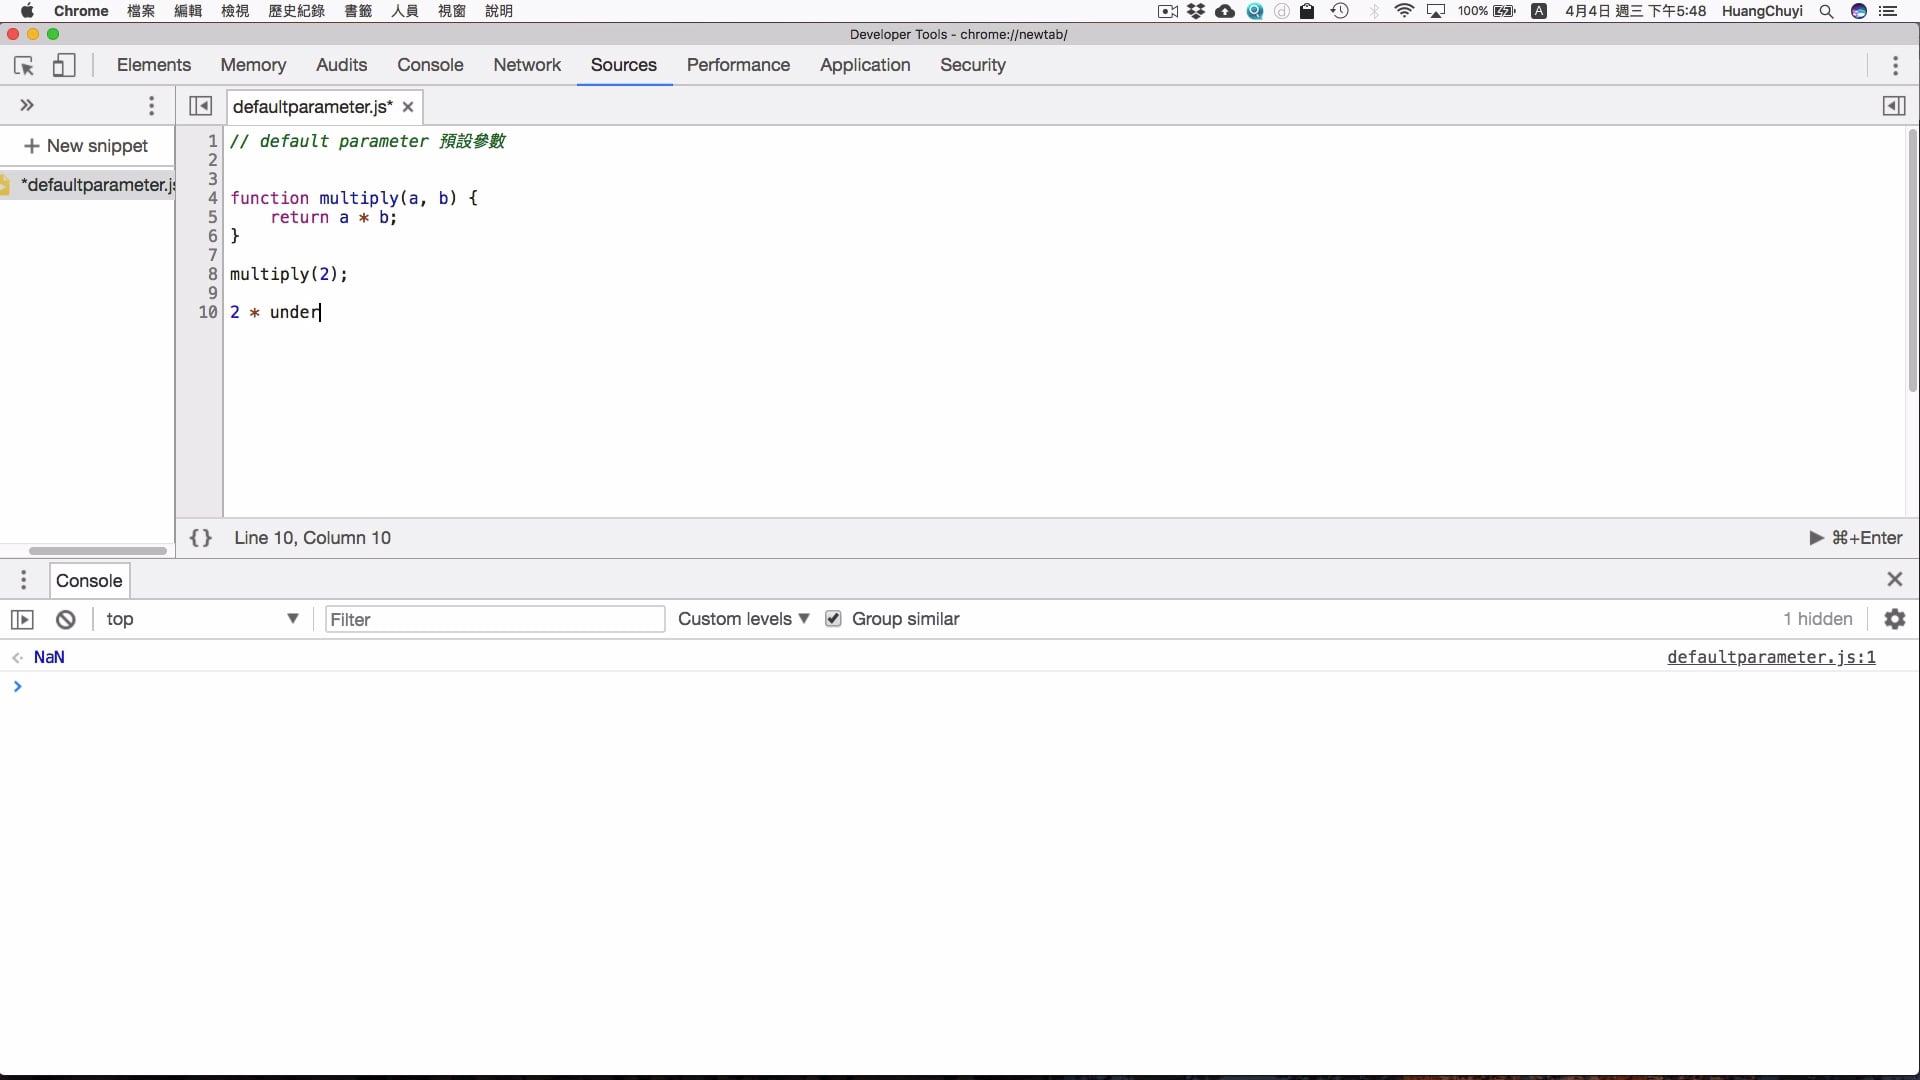Open the DevTools three-dot main menu
This screenshot has height=1080, width=1920.
pos(1896,65)
